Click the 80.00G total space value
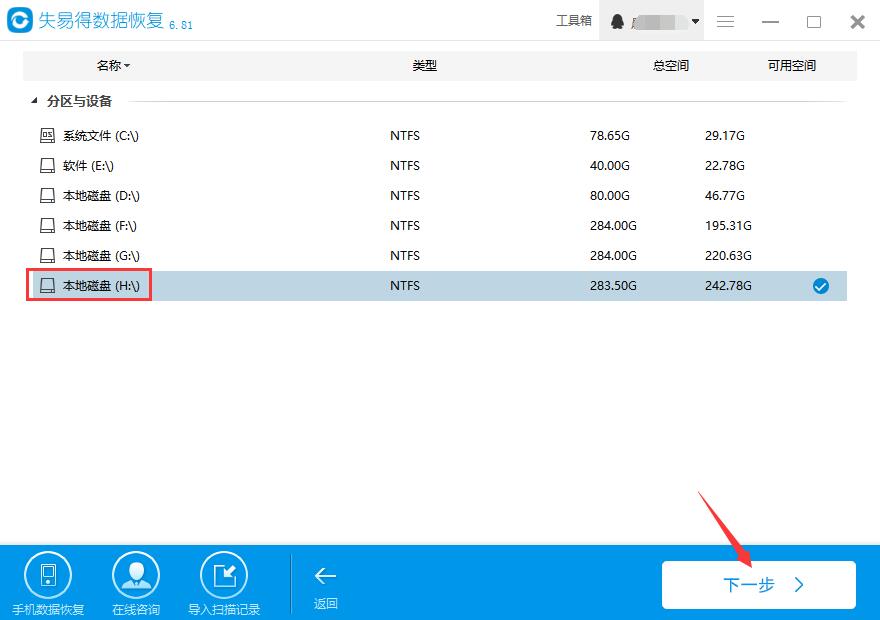The height and width of the screenshot is (620, 880). pos(609,196)
